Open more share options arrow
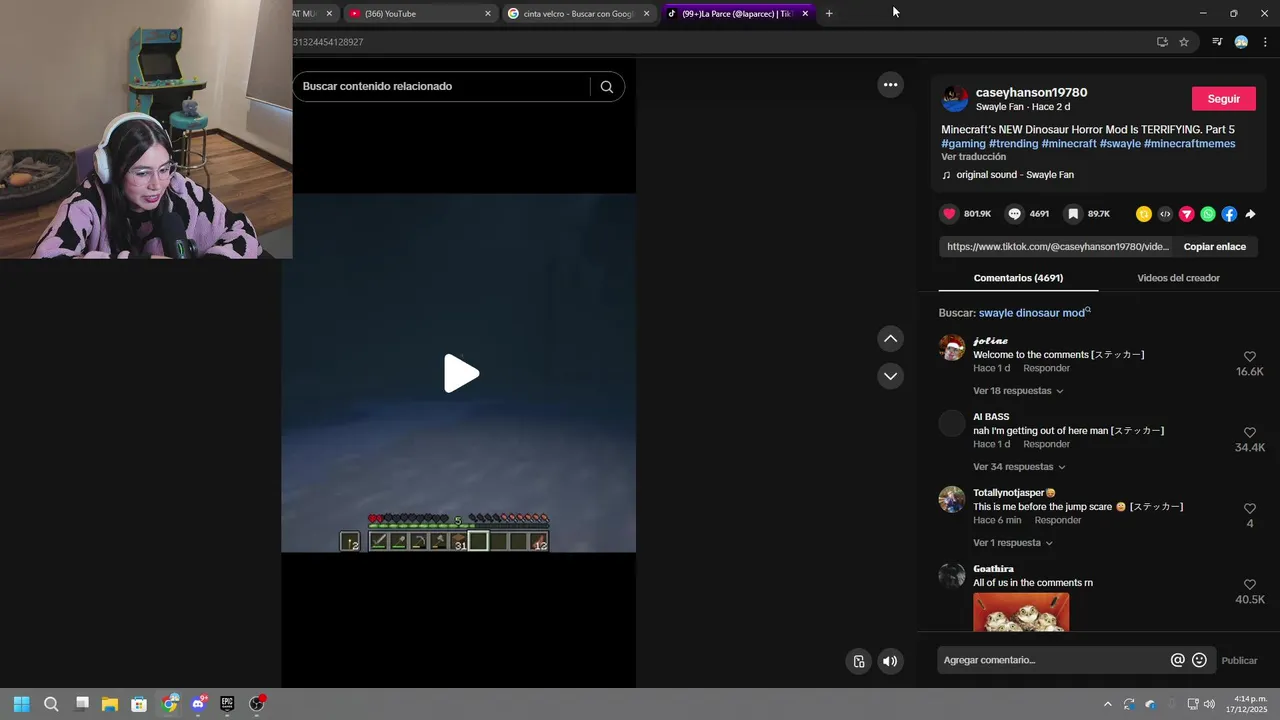The width and height of the screenshot is (1280, 720). tap(1250, 214)
